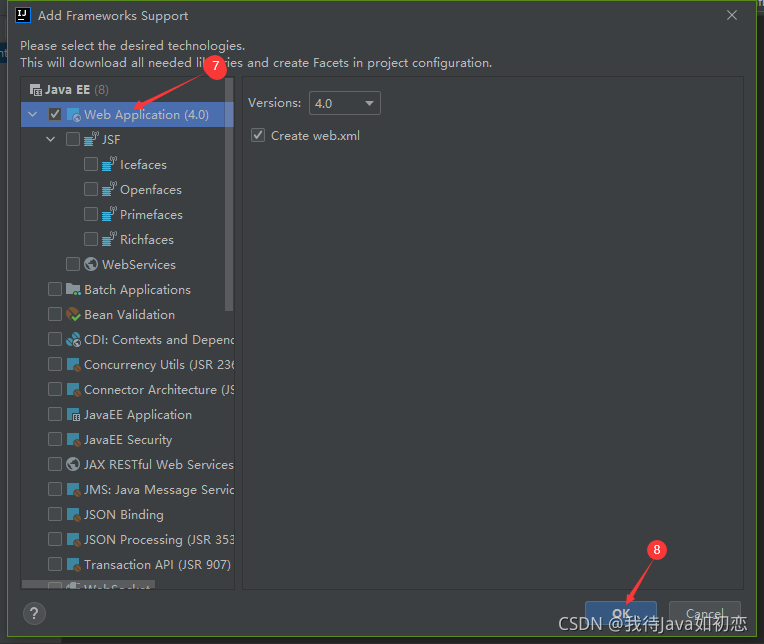Select the Web Application (4.0) row text
Screen dimensions: 764x644
(x=146, y=115)
